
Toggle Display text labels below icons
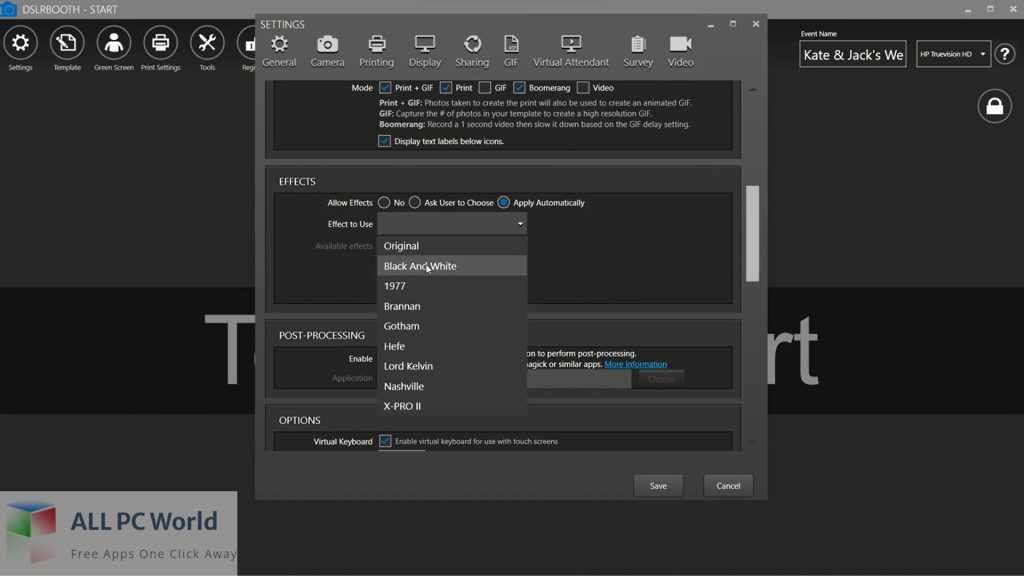click(385, 141)
